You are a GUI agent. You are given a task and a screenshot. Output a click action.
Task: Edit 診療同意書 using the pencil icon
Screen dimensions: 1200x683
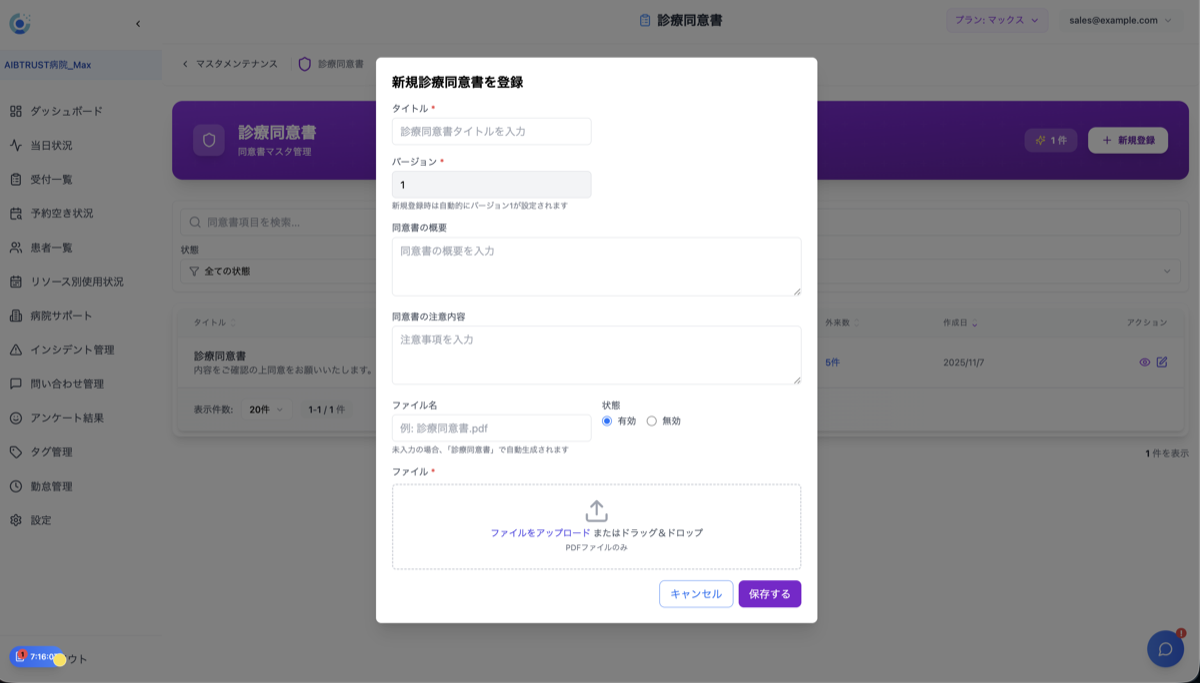tap(1160, 362)
